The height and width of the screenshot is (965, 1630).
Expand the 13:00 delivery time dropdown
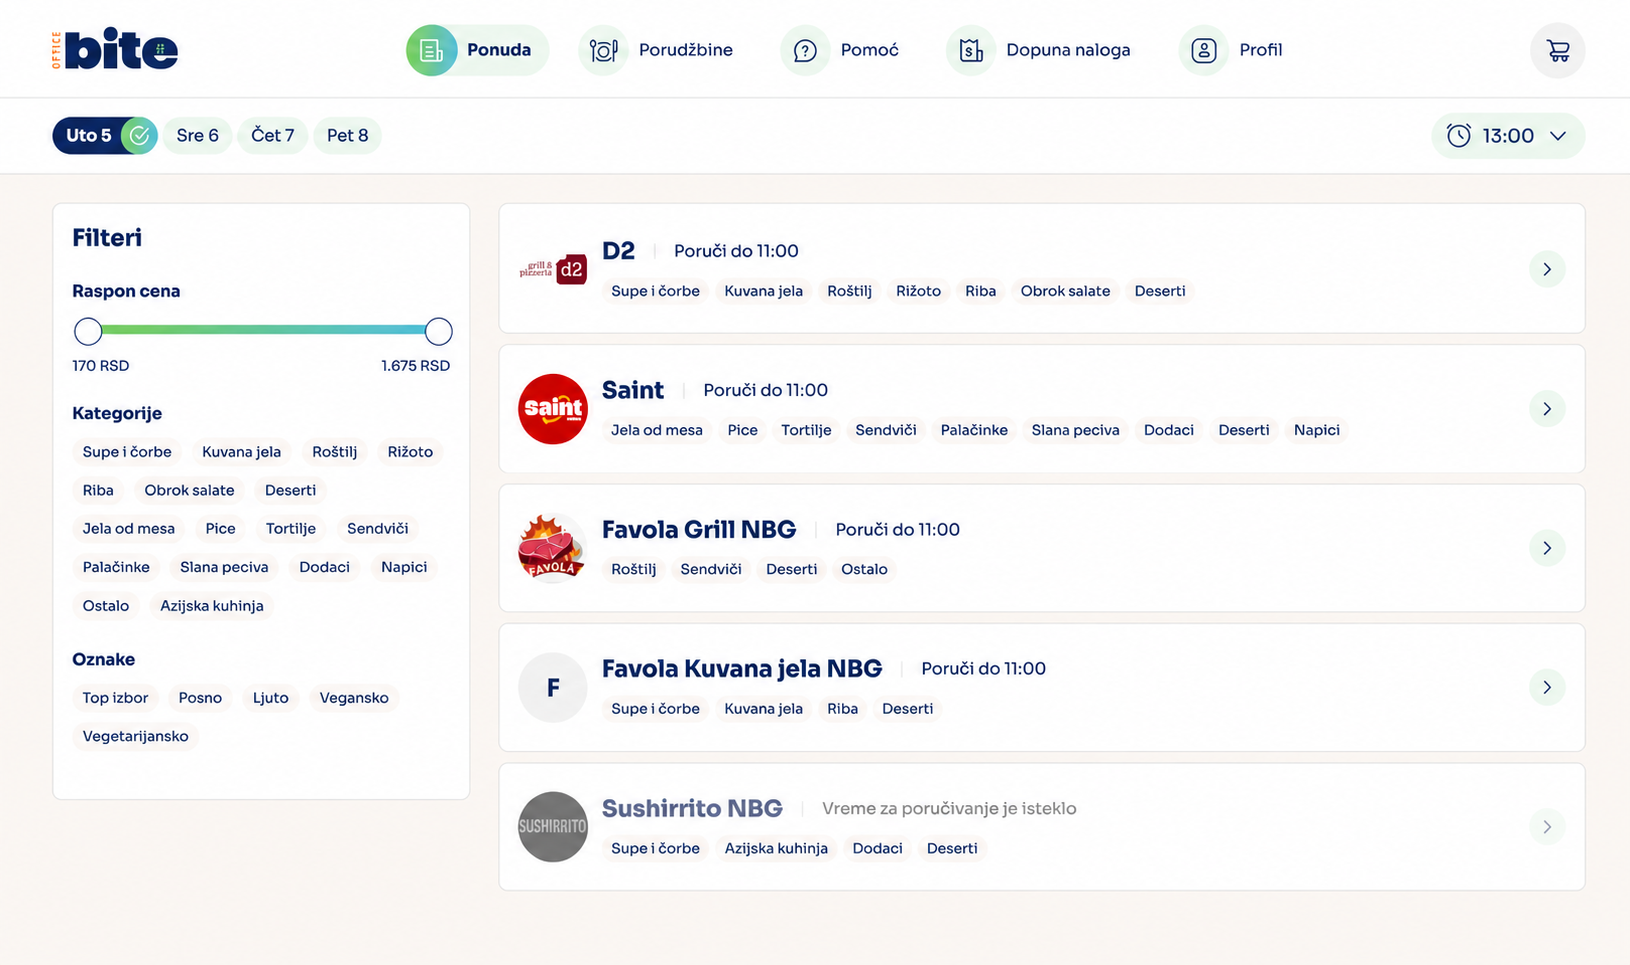pos(1508,136)
